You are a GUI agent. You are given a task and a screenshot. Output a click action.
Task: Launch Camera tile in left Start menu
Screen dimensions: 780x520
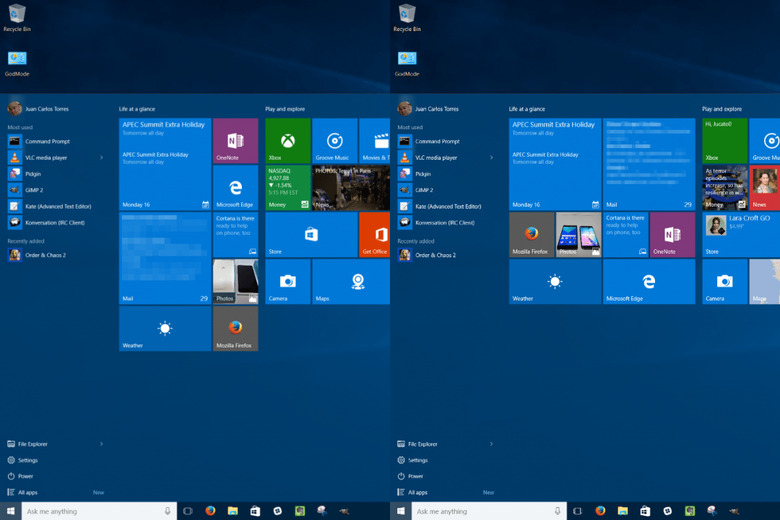pos(288,282)
